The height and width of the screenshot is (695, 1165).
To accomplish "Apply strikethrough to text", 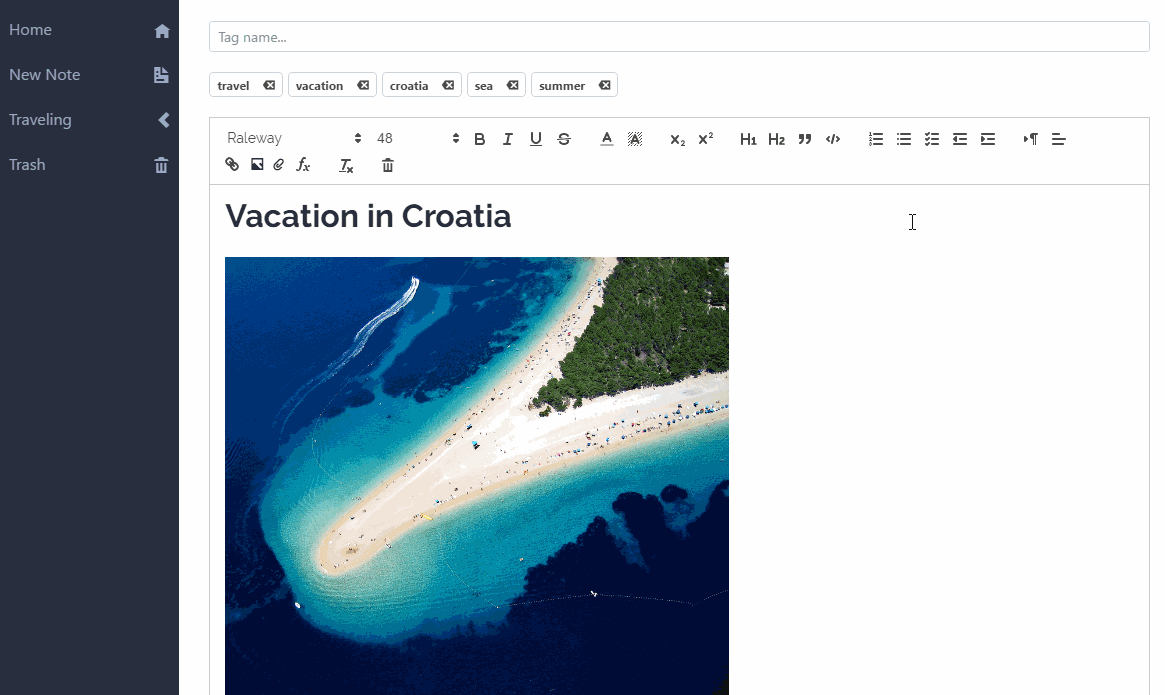I will click(x=564, y=139).
